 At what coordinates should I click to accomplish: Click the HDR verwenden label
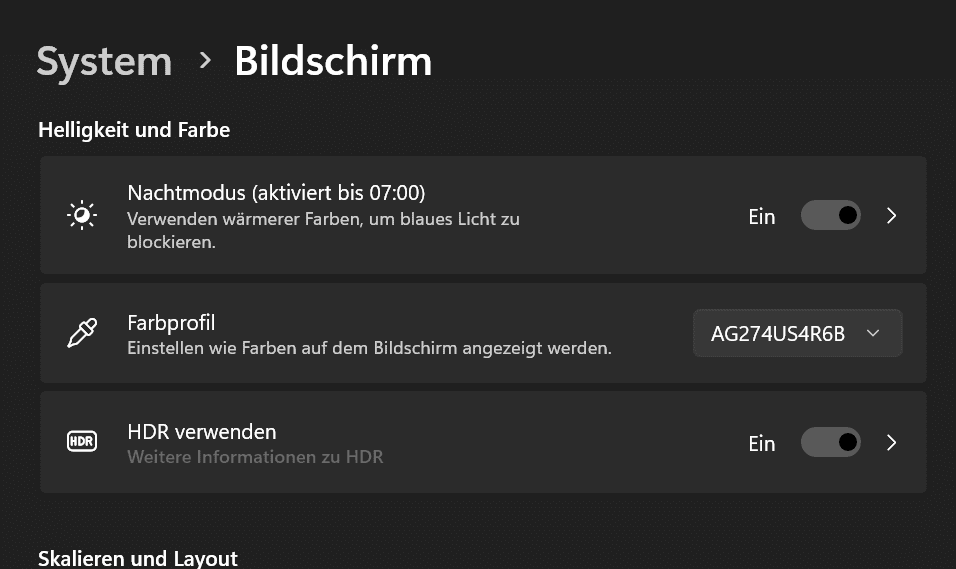[x=202, y=432]
